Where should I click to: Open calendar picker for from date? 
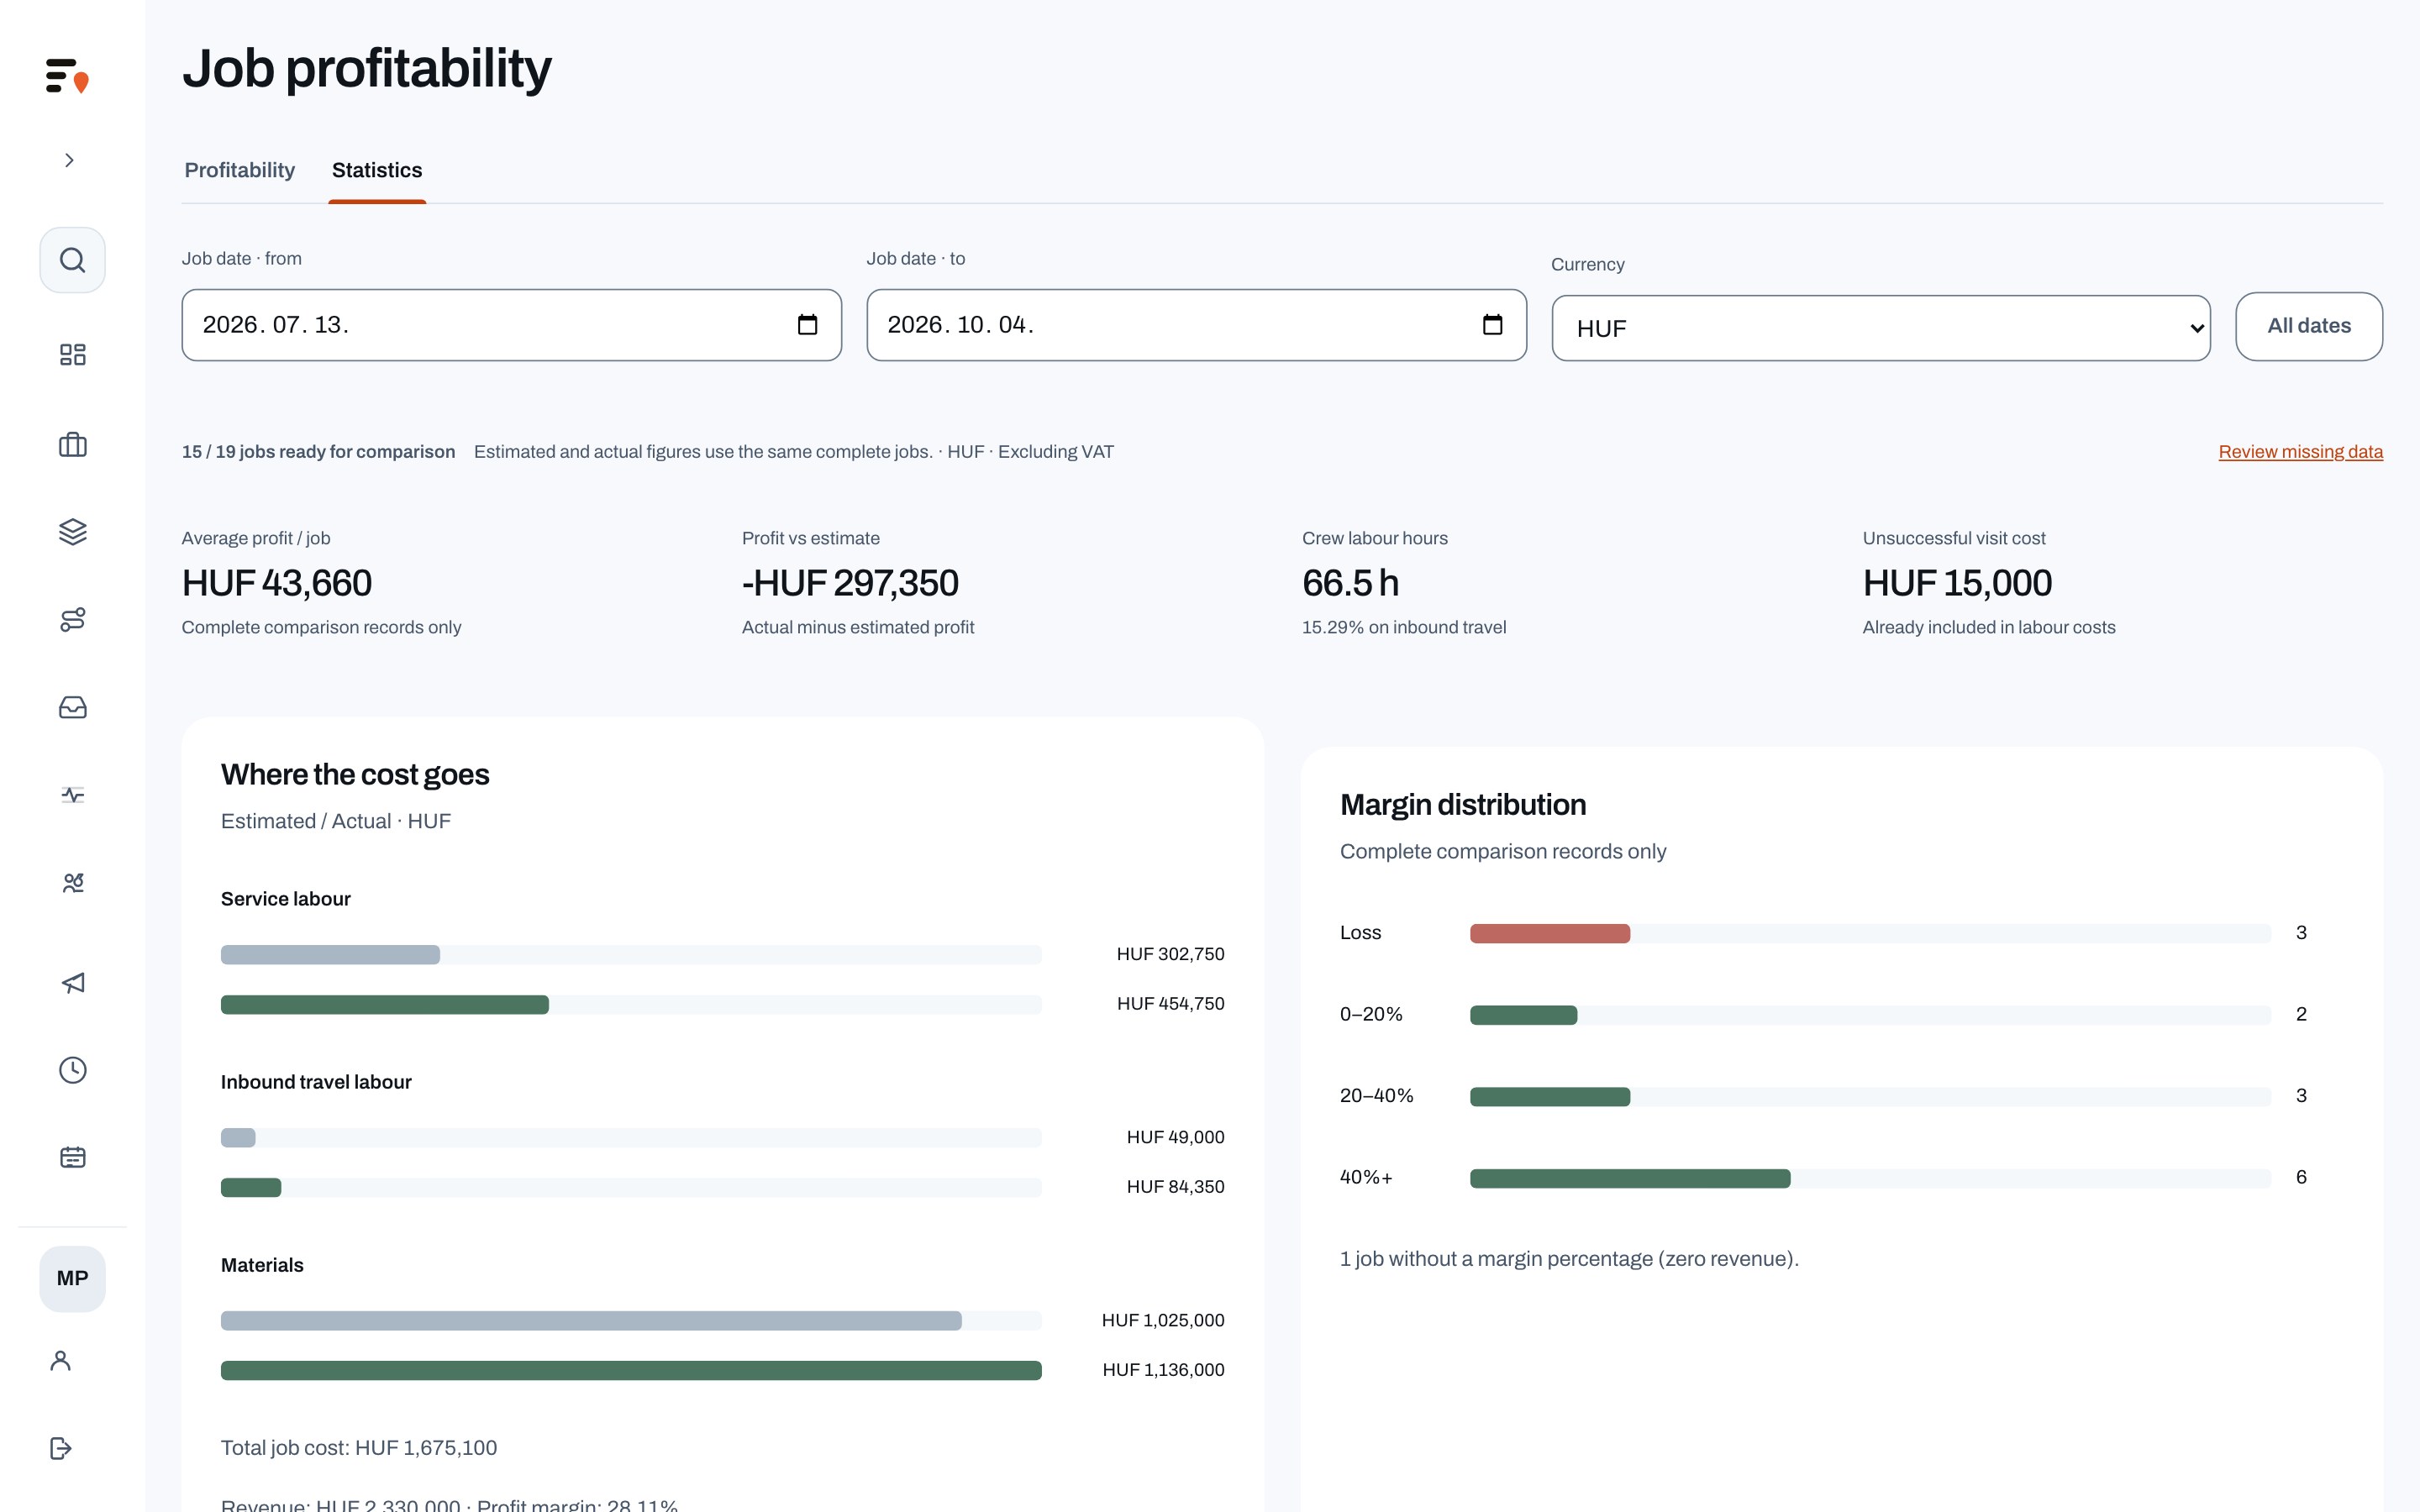point(807,325)
